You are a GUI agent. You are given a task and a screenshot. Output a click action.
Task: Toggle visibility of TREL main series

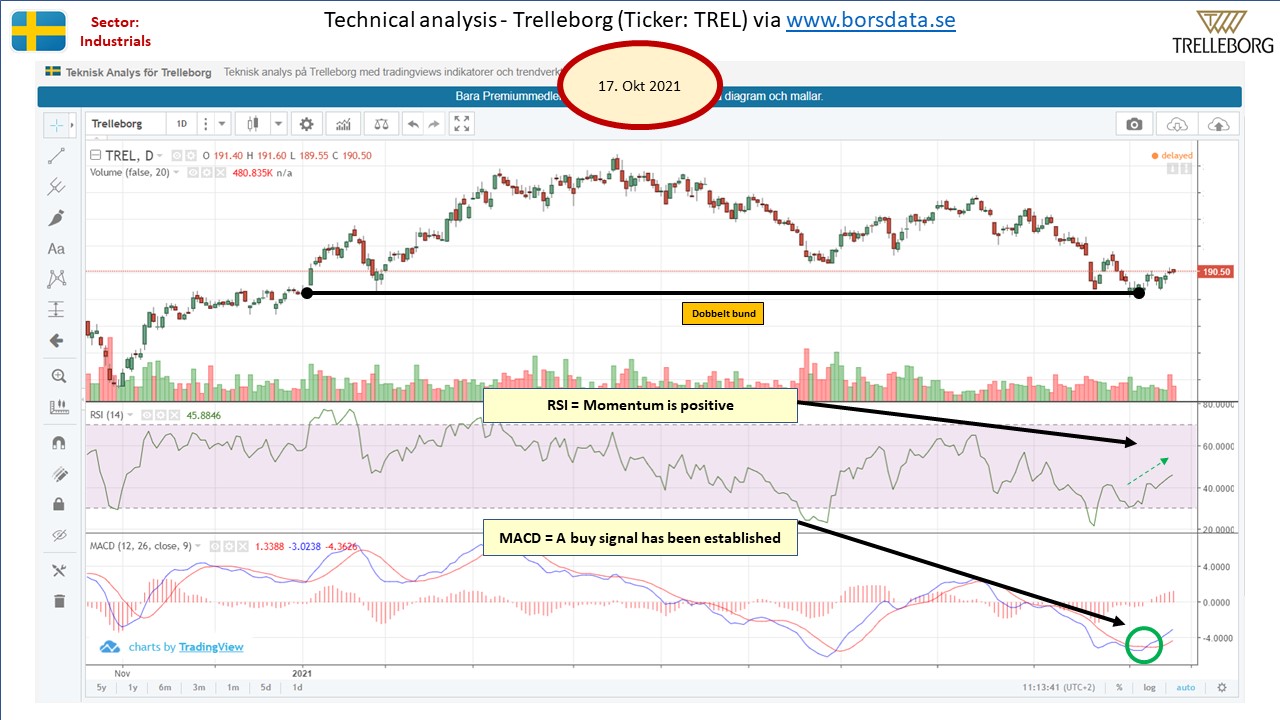[176, 155]
